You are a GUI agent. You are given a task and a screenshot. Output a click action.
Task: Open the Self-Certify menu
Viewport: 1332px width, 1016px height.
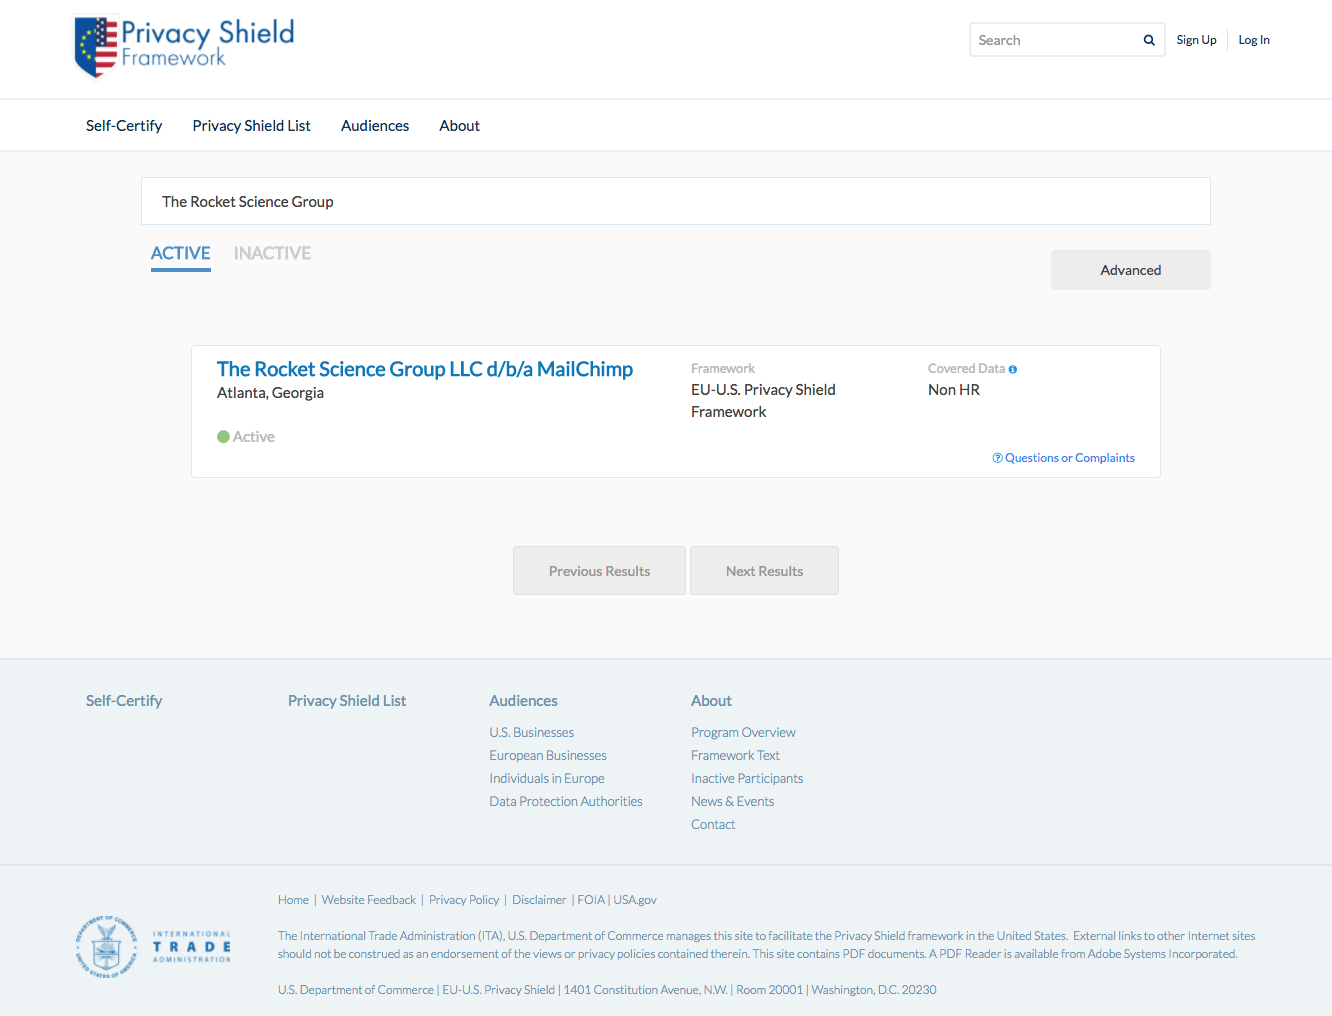[124, 125]
